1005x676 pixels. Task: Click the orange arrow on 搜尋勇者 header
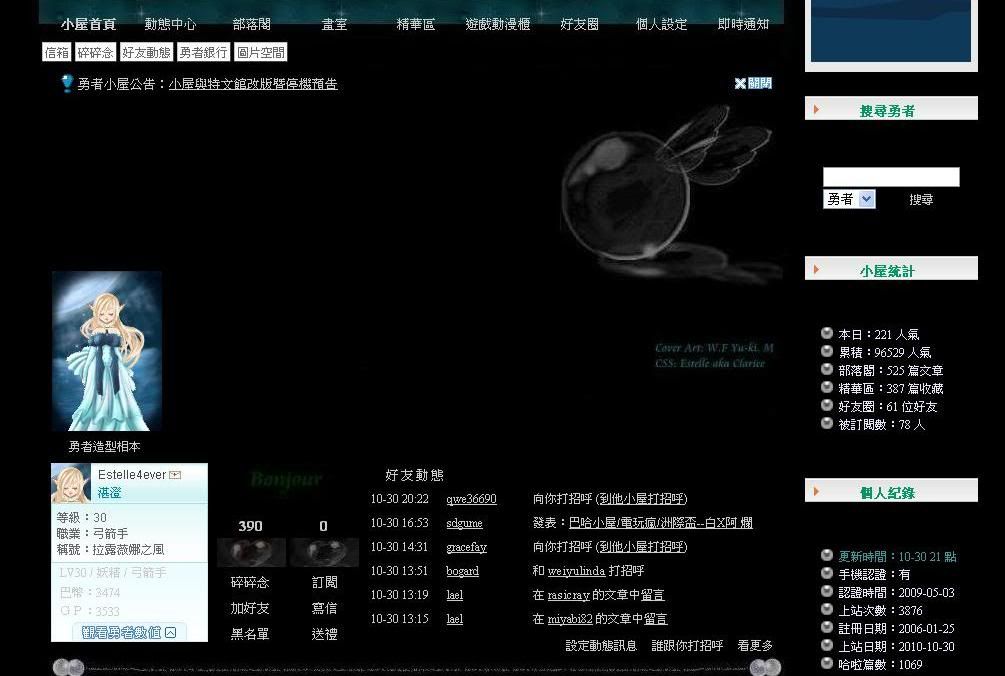click(x=817, y=110)
